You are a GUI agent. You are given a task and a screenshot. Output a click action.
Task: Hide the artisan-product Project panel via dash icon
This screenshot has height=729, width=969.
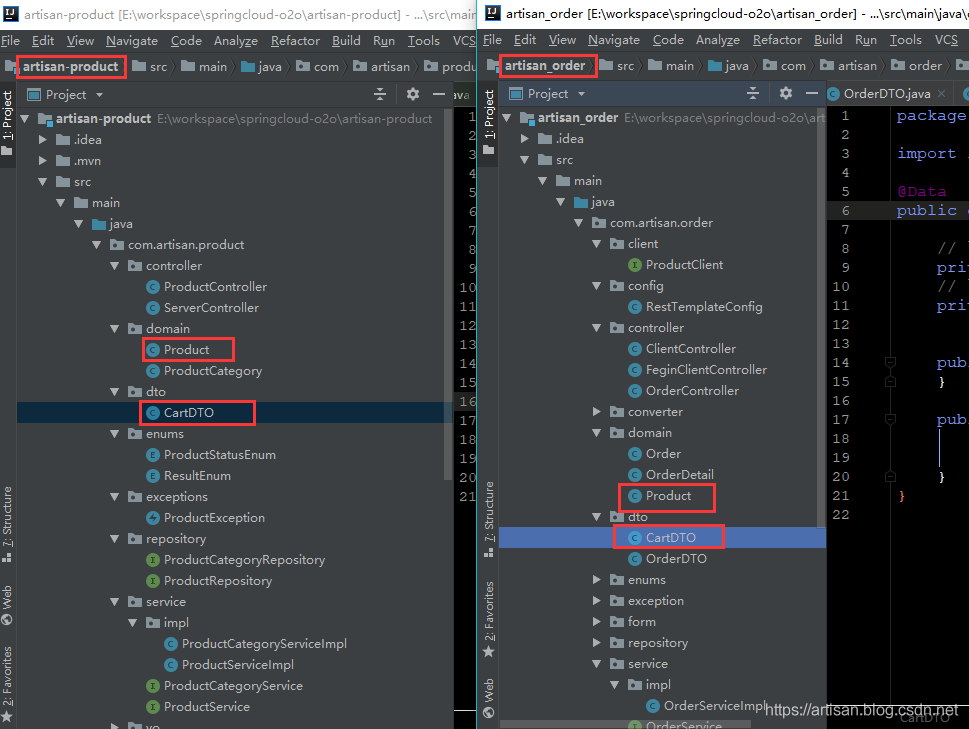(x=438, y=94)
